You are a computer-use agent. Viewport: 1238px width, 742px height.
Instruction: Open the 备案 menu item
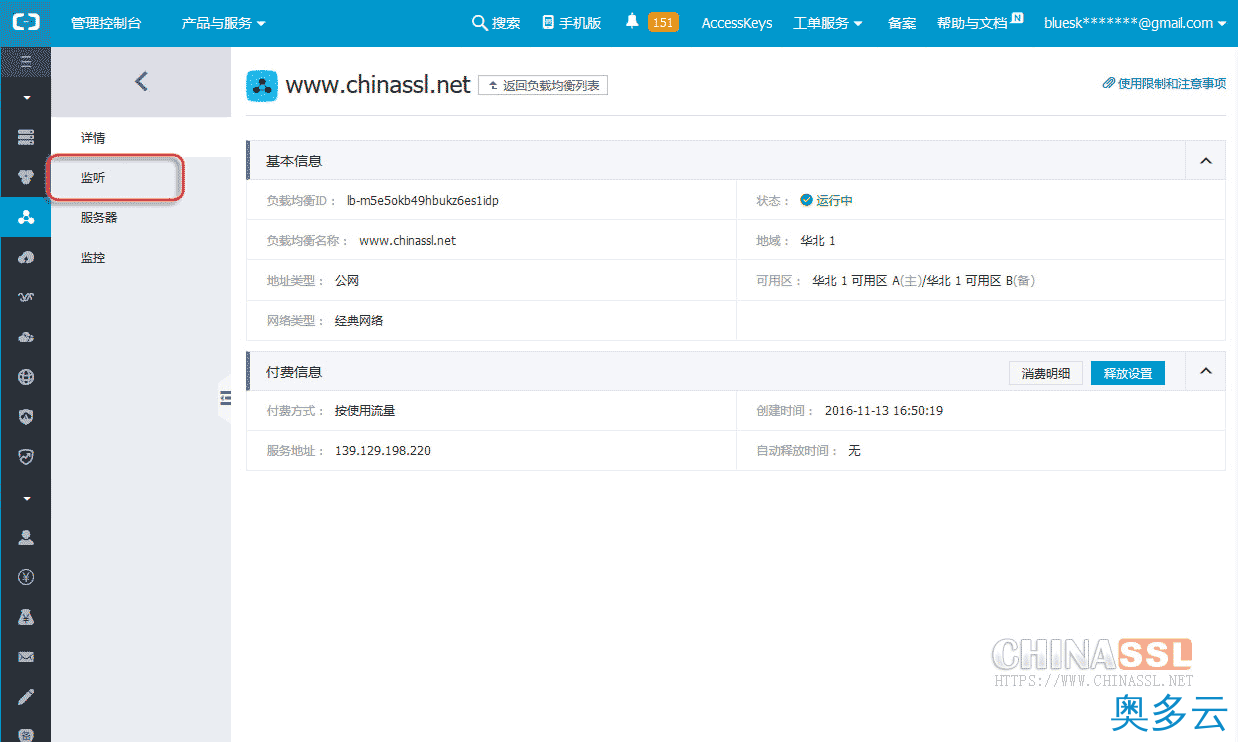pos(902,23)
